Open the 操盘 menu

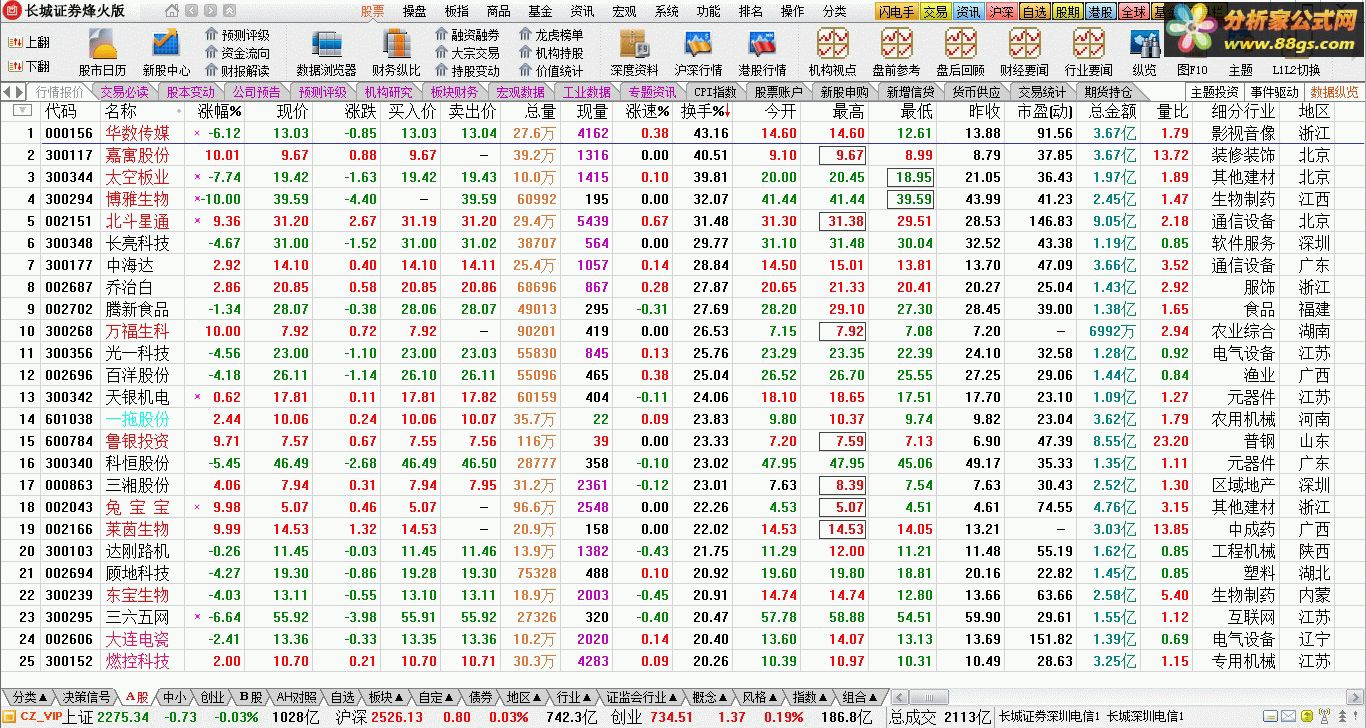point(414,12)
